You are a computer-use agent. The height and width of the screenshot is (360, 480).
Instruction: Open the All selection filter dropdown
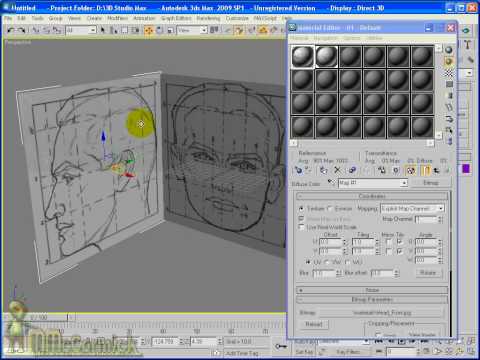tap(81, 30)
